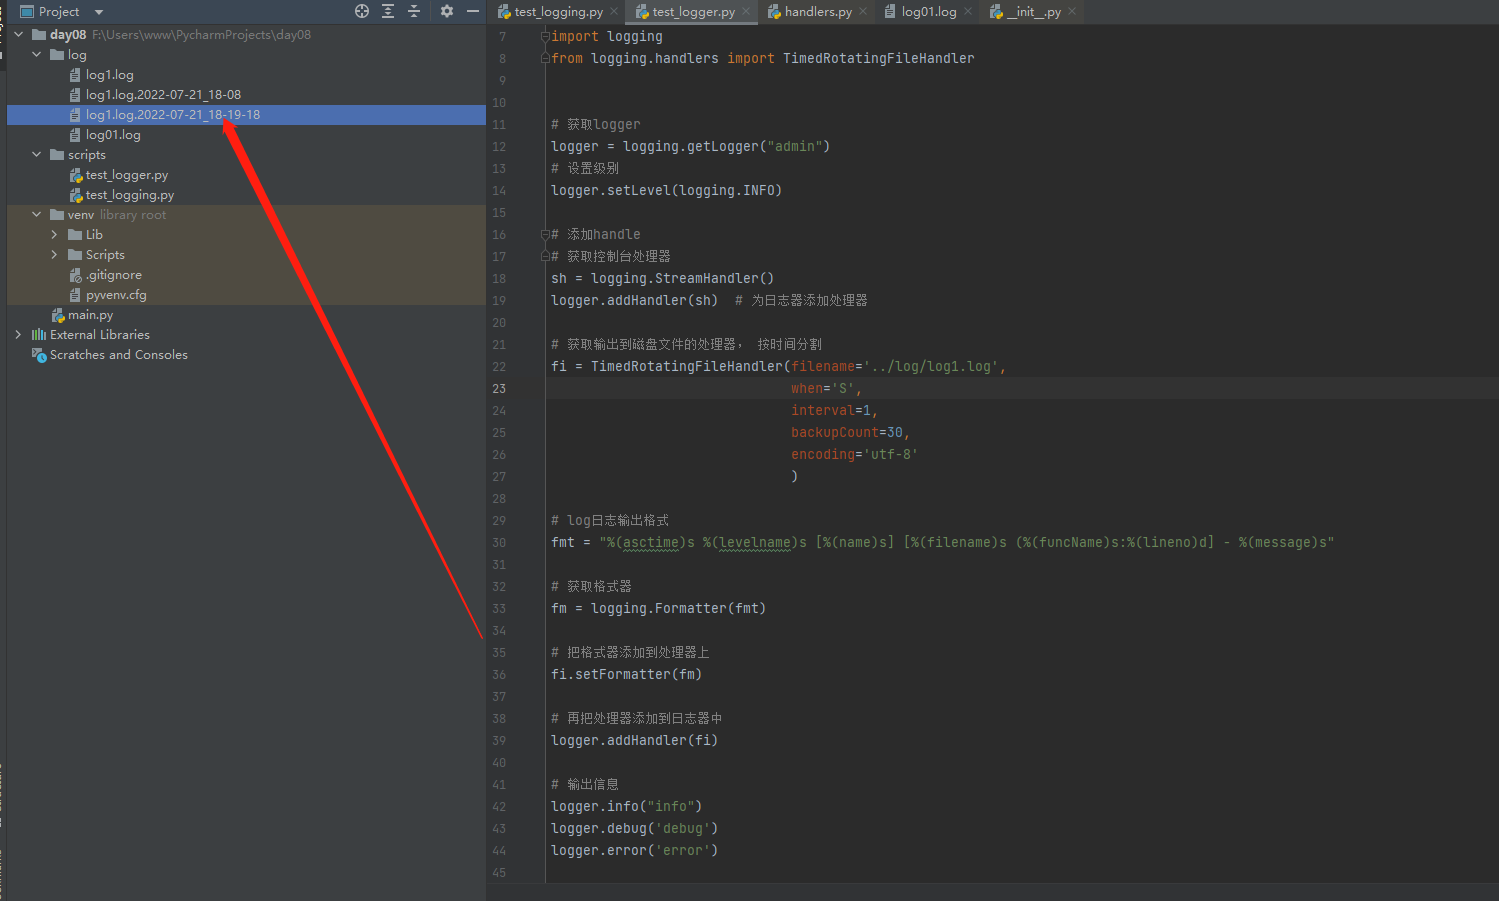The width and height of the screenshot is (1499, 901).
Task: Switch to the test_logging.py editor tab
Action: click(x=558, y=12)
